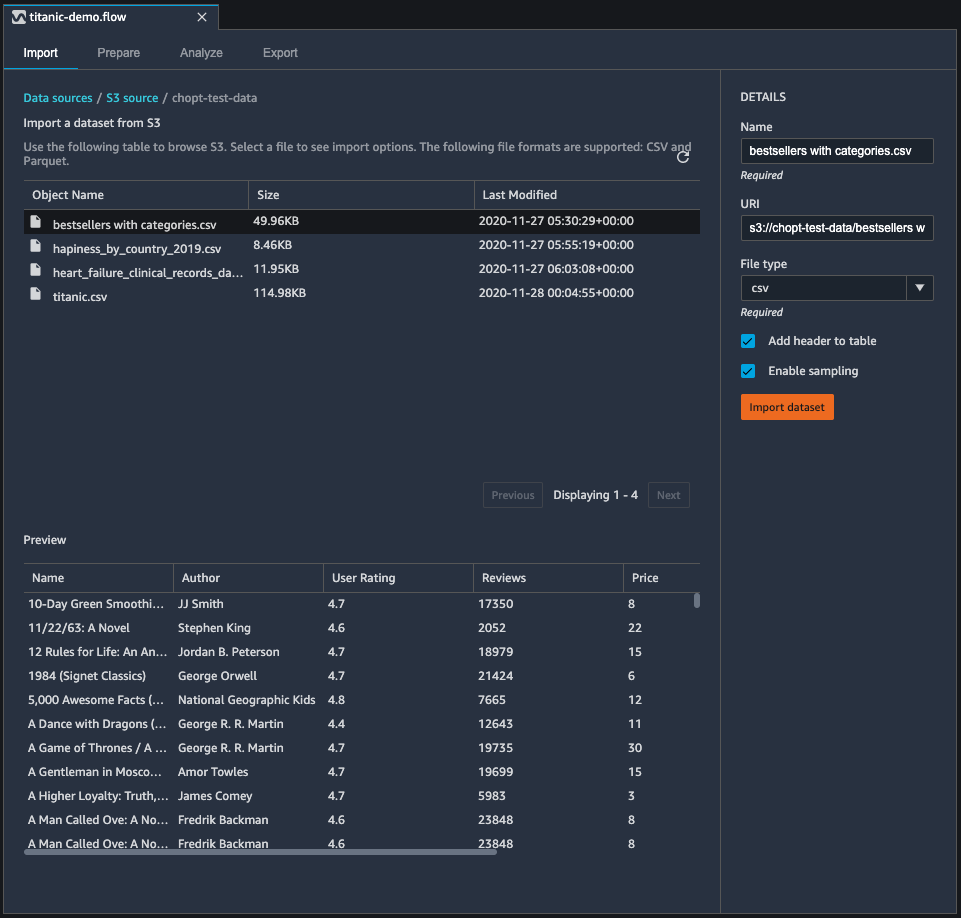Image resolution: width=961 pixels, height=918 pixels.
Task: Click the flow icon on titanic-demo.flow tab
Action: (18, 17)
